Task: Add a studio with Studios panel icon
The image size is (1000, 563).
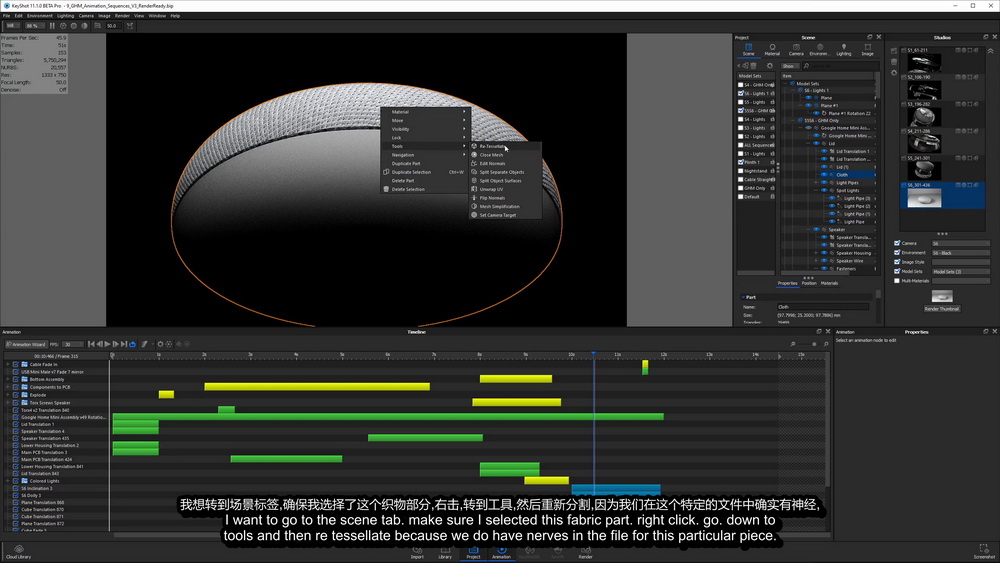Action: (x=893, y=51)
